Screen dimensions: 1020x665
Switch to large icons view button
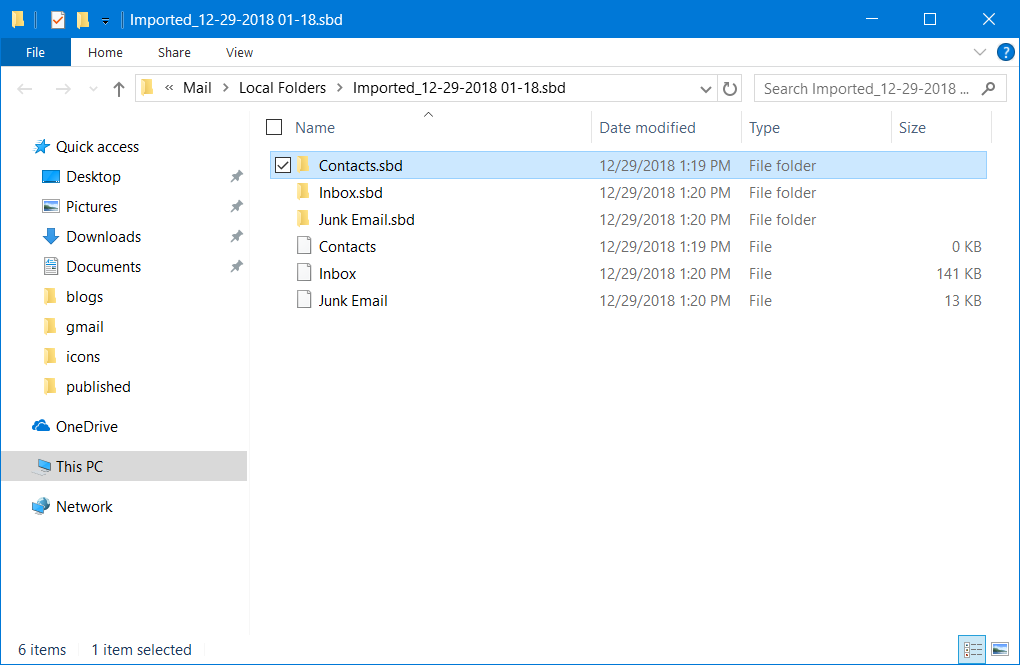point(1000,649)
